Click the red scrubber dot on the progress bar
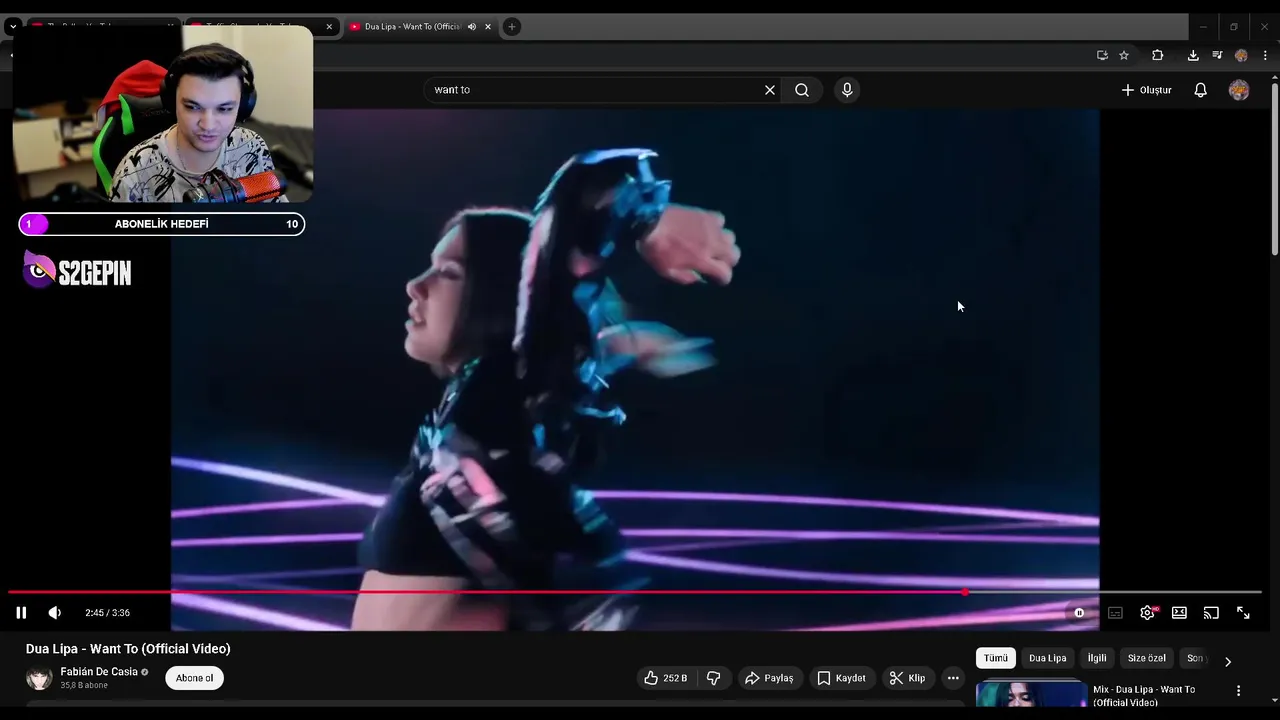 [x=965, y=592]
